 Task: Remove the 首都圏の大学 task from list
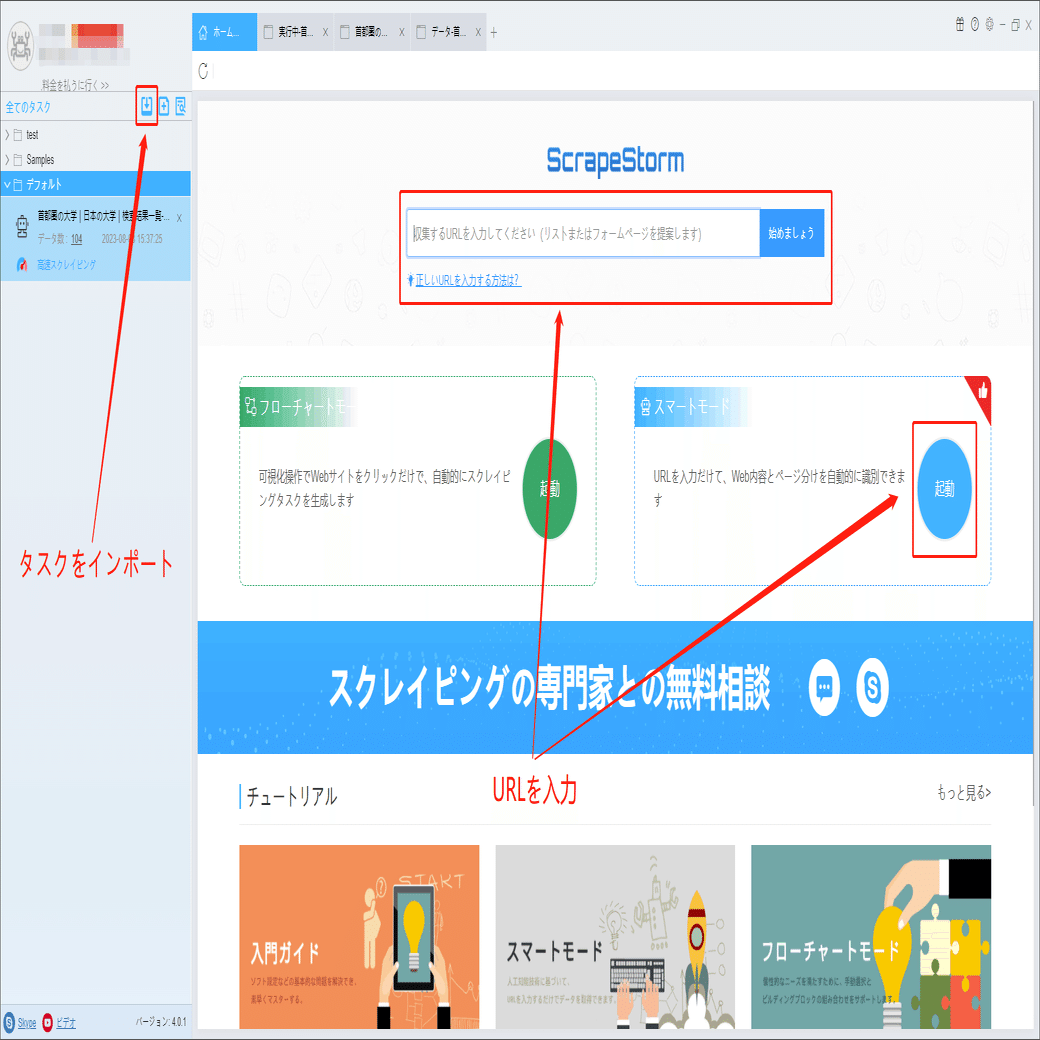pos(179,218)
